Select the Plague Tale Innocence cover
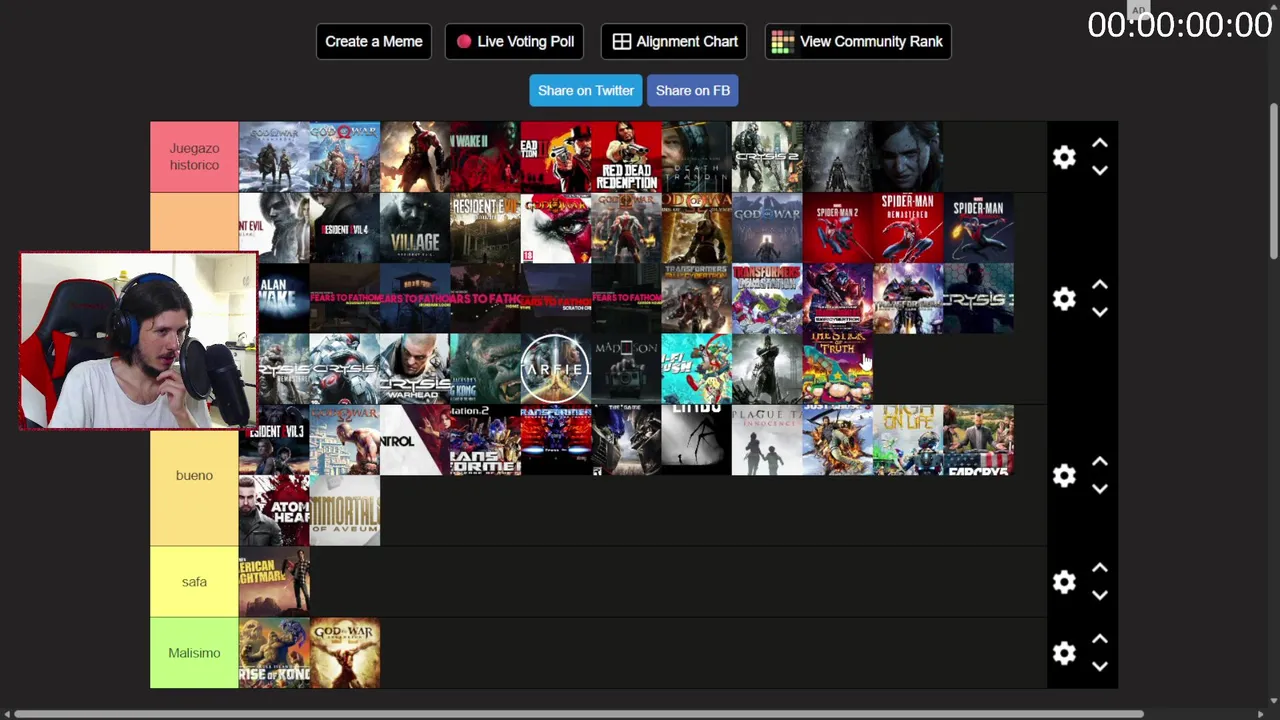1280x720 pixels. coord(767,440)
